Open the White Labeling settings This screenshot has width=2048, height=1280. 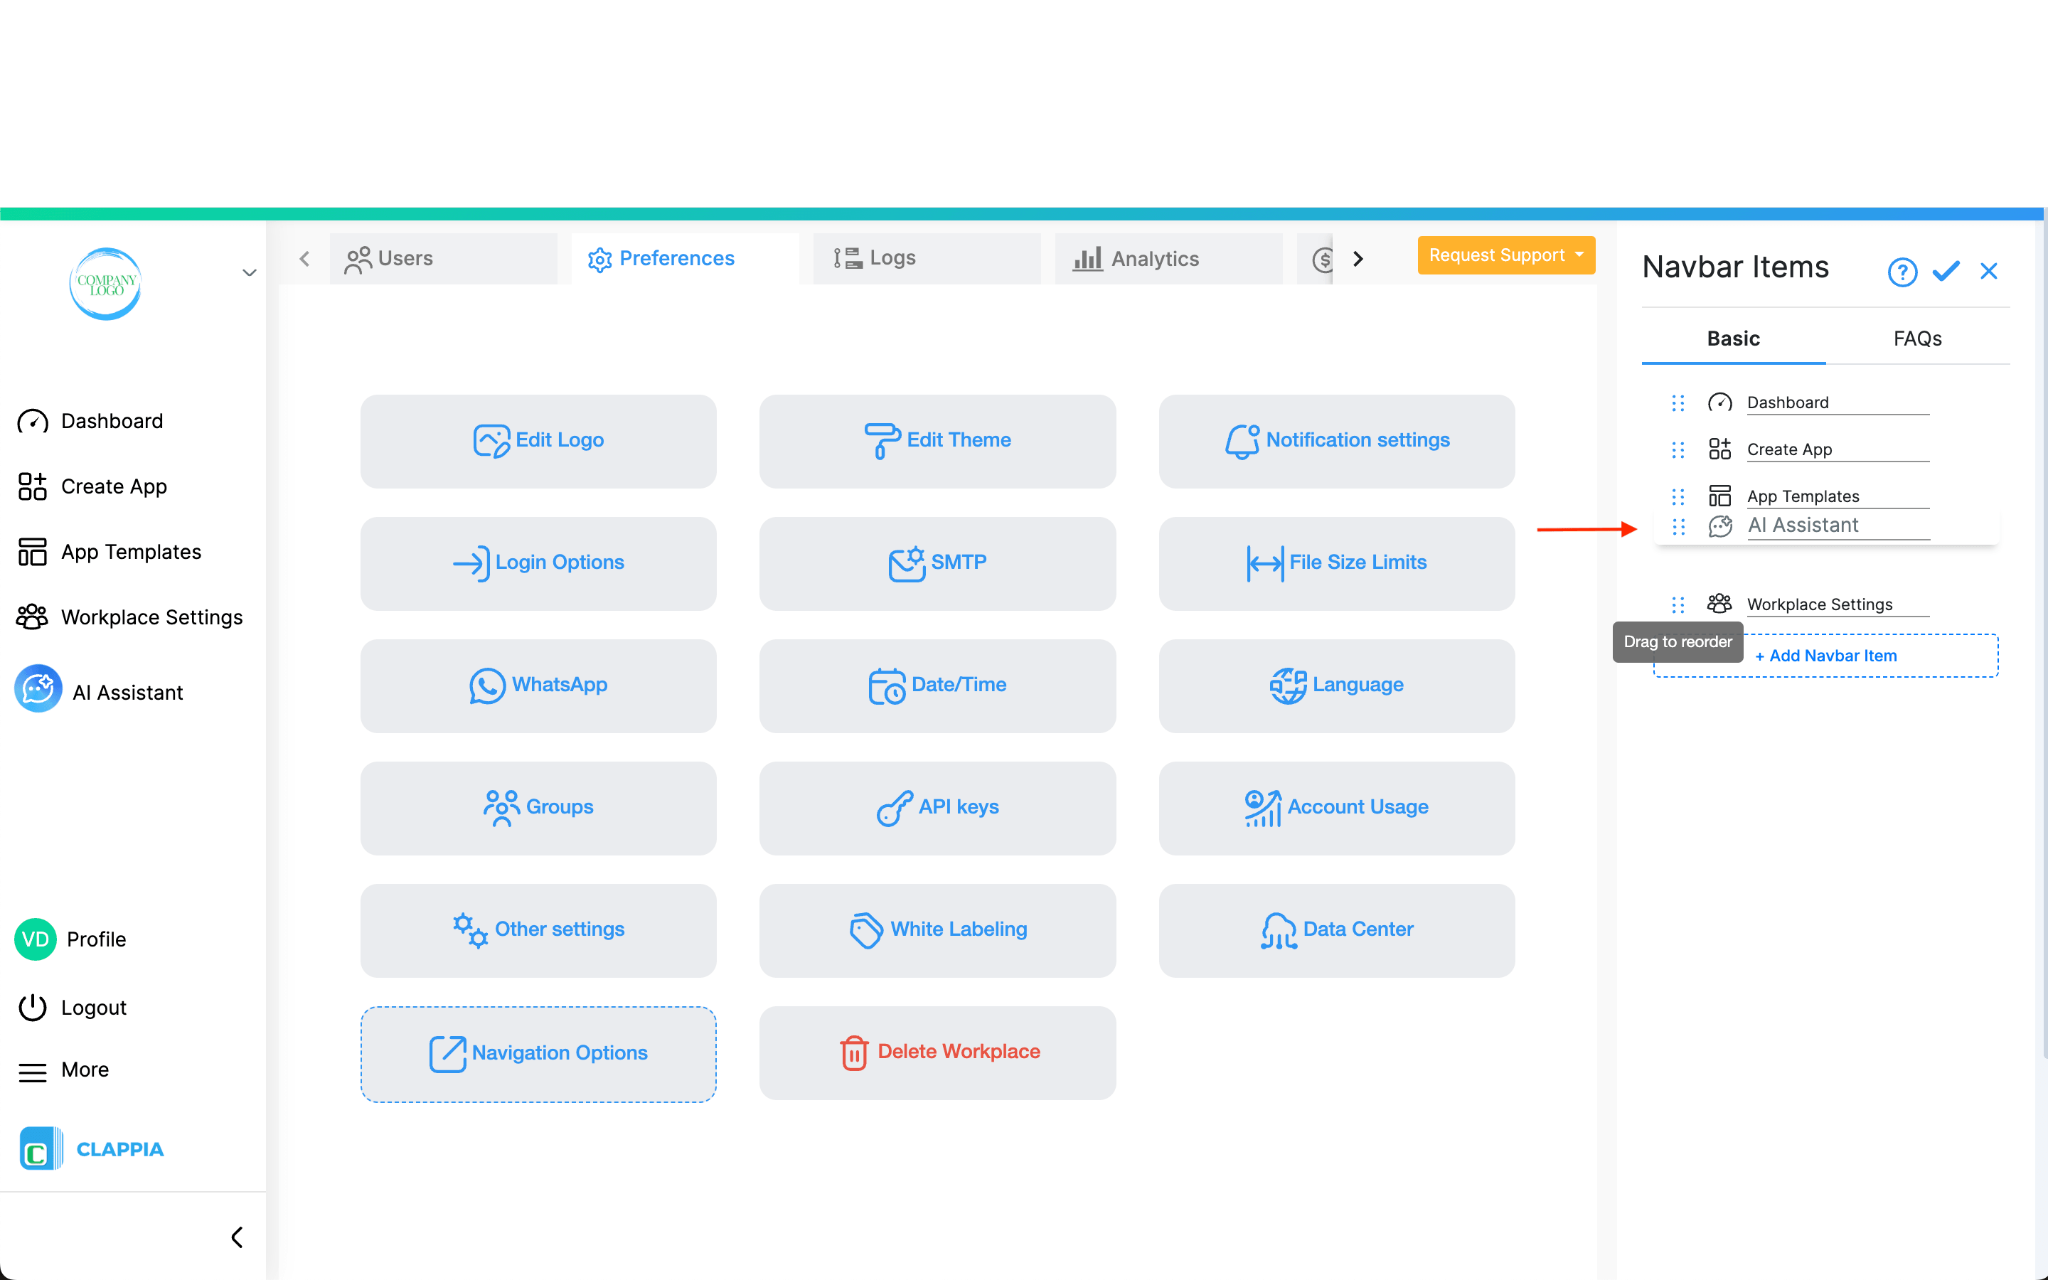[x=937, y=930]
